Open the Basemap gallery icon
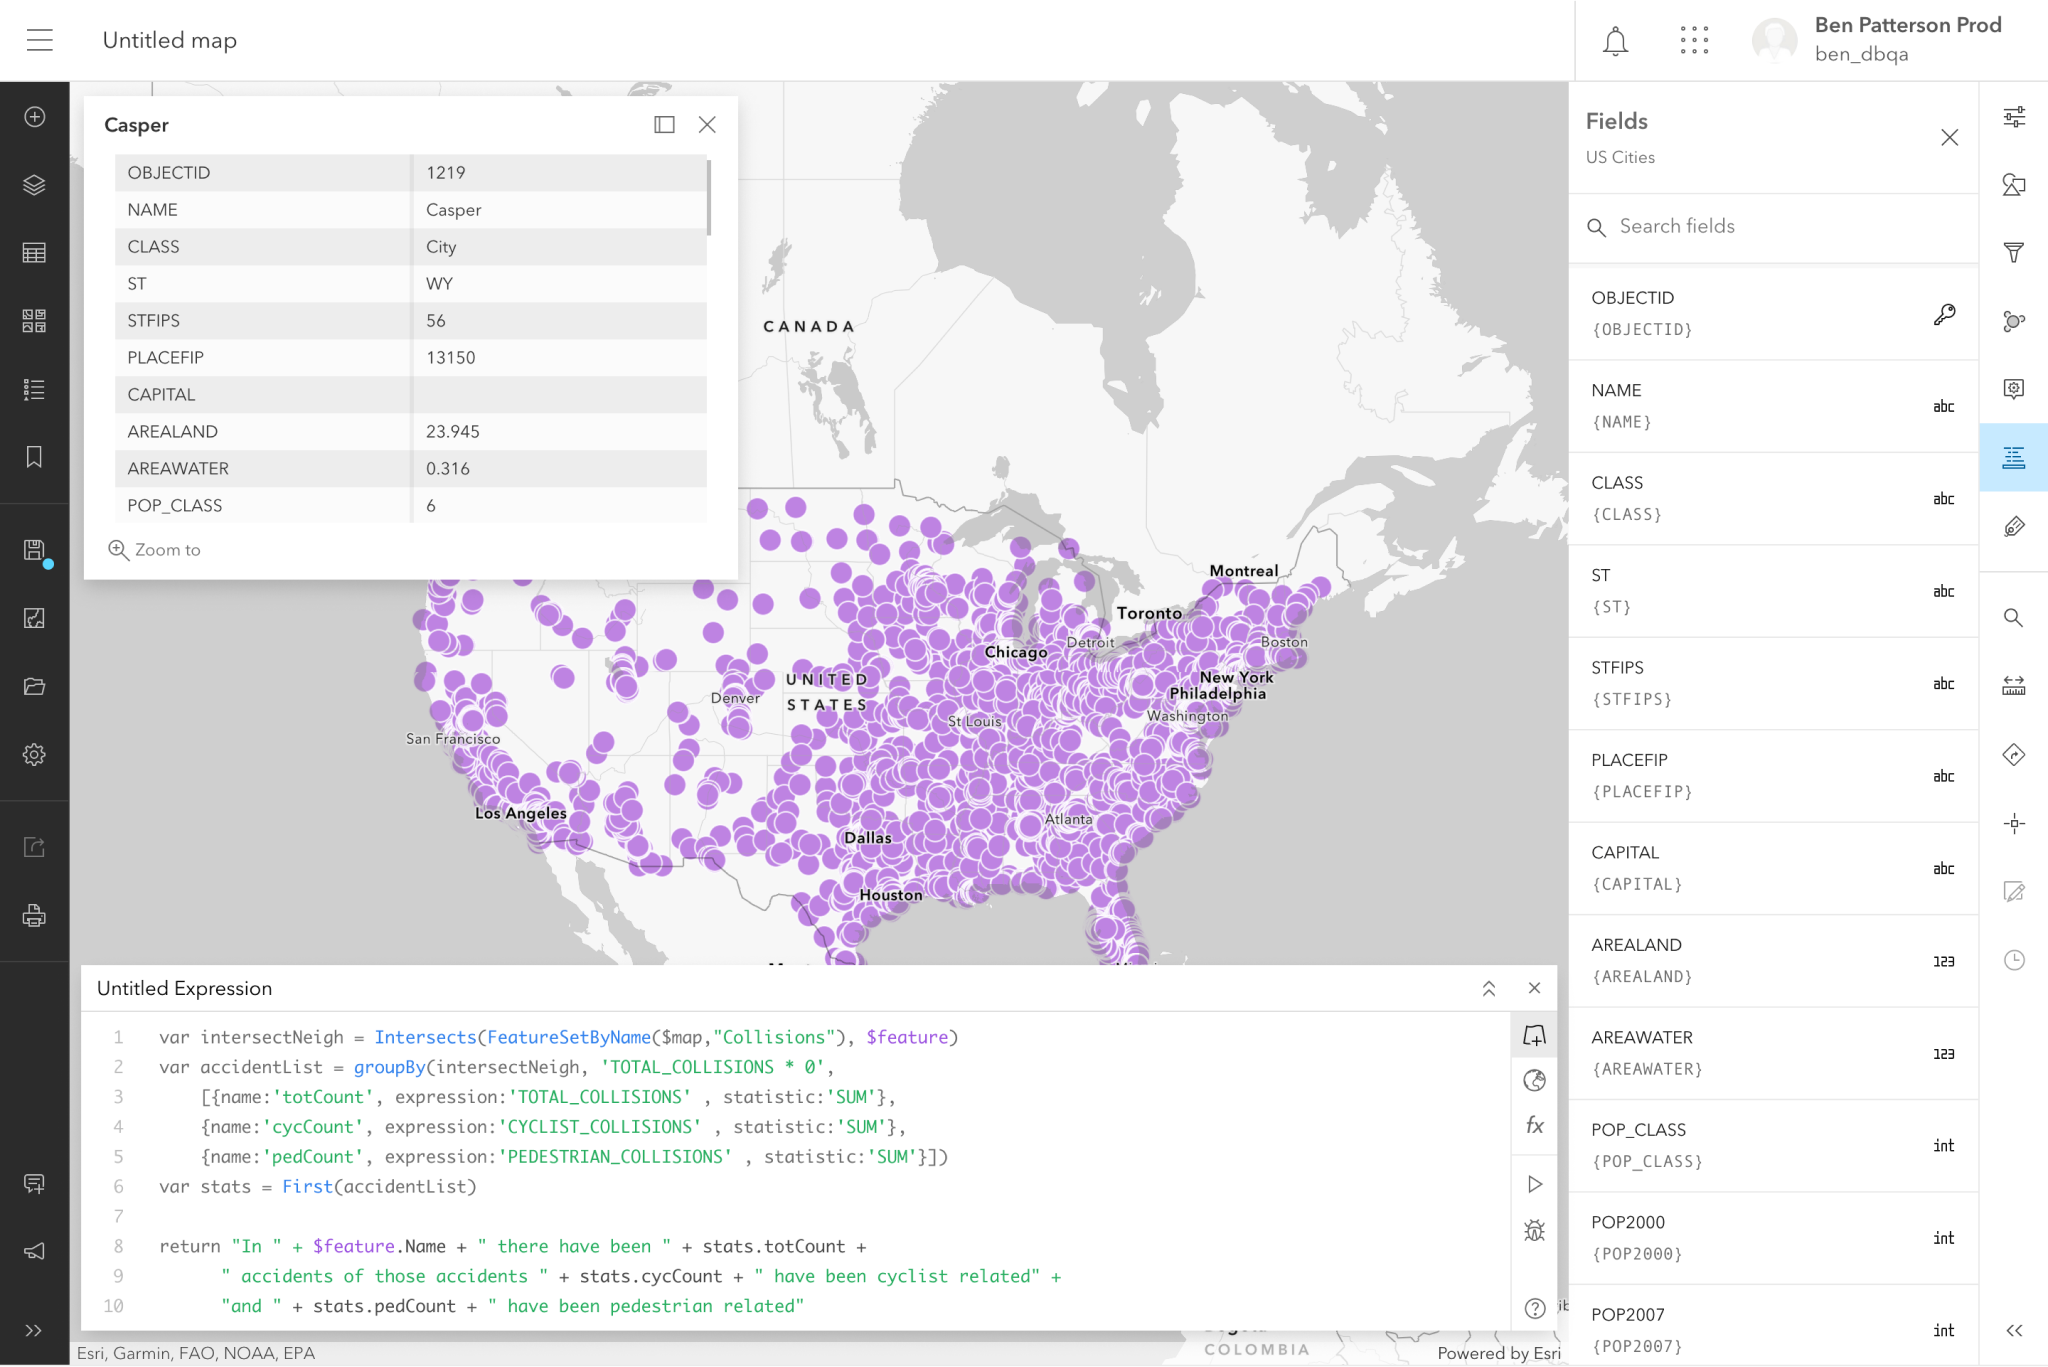 coord(34,321)
